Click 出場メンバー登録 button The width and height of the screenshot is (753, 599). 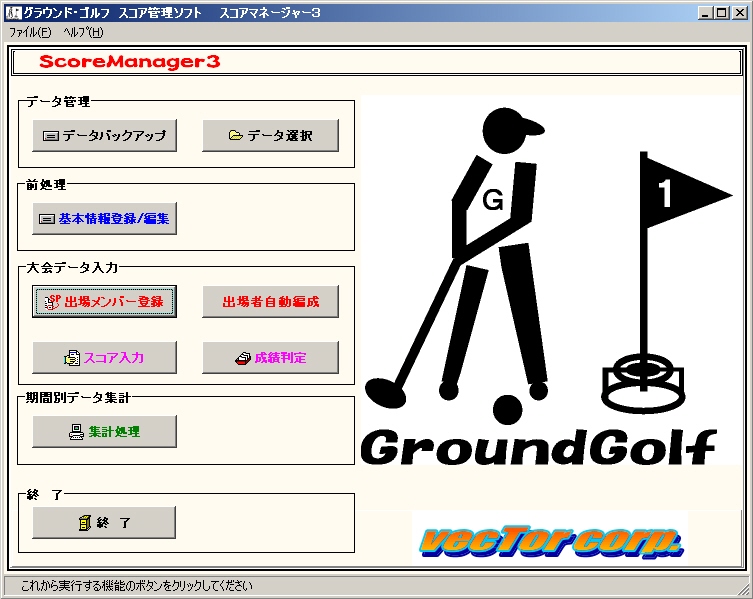coord(104,302)
